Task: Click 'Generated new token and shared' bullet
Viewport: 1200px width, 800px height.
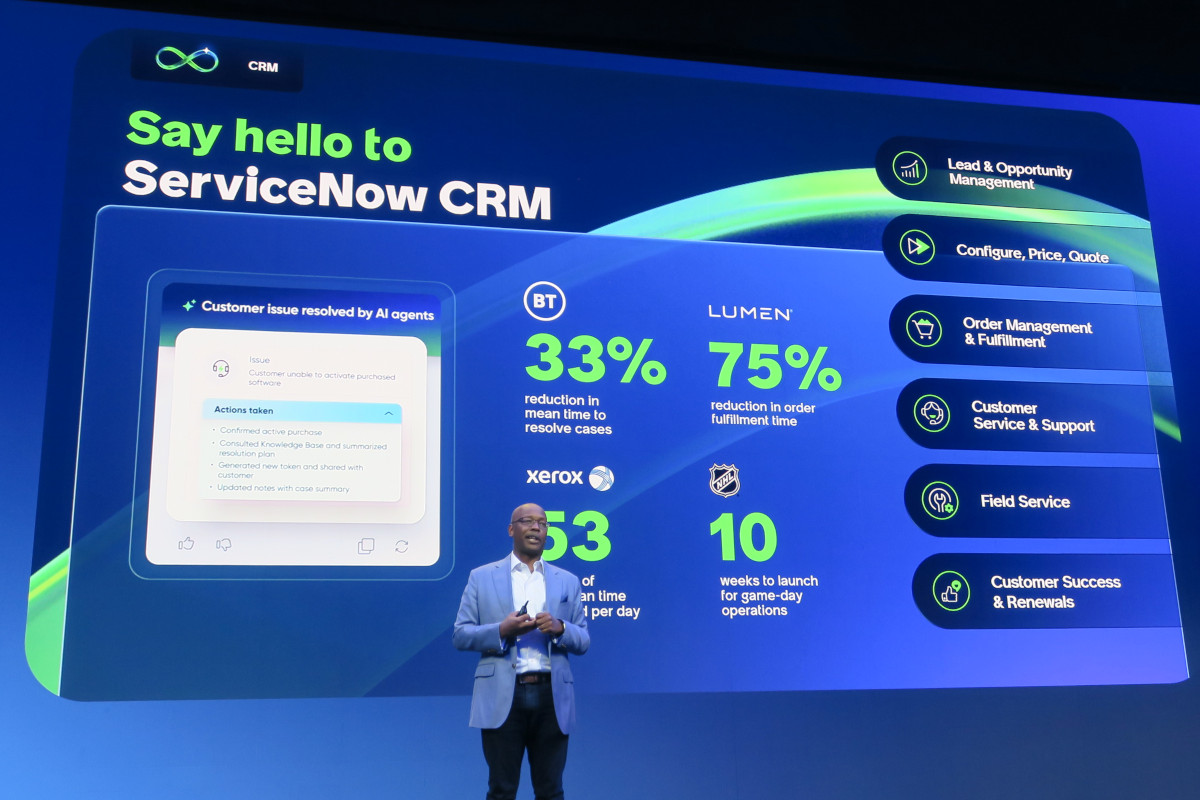Action: [291, 471]
